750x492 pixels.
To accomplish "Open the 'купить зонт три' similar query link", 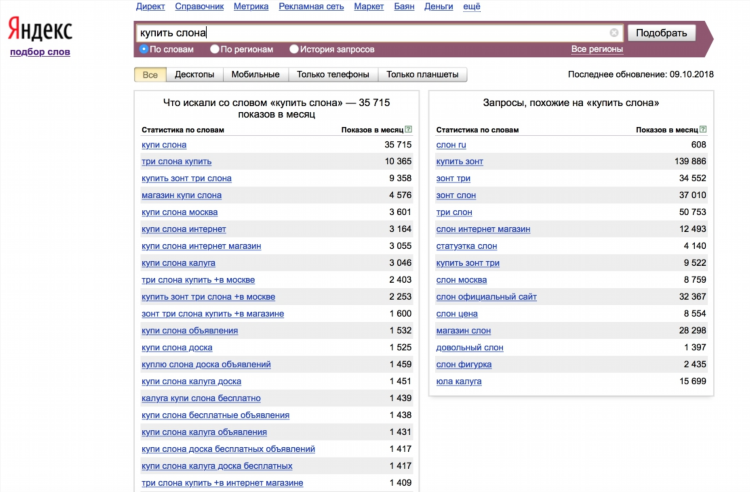I will click(x=468, y=263).
